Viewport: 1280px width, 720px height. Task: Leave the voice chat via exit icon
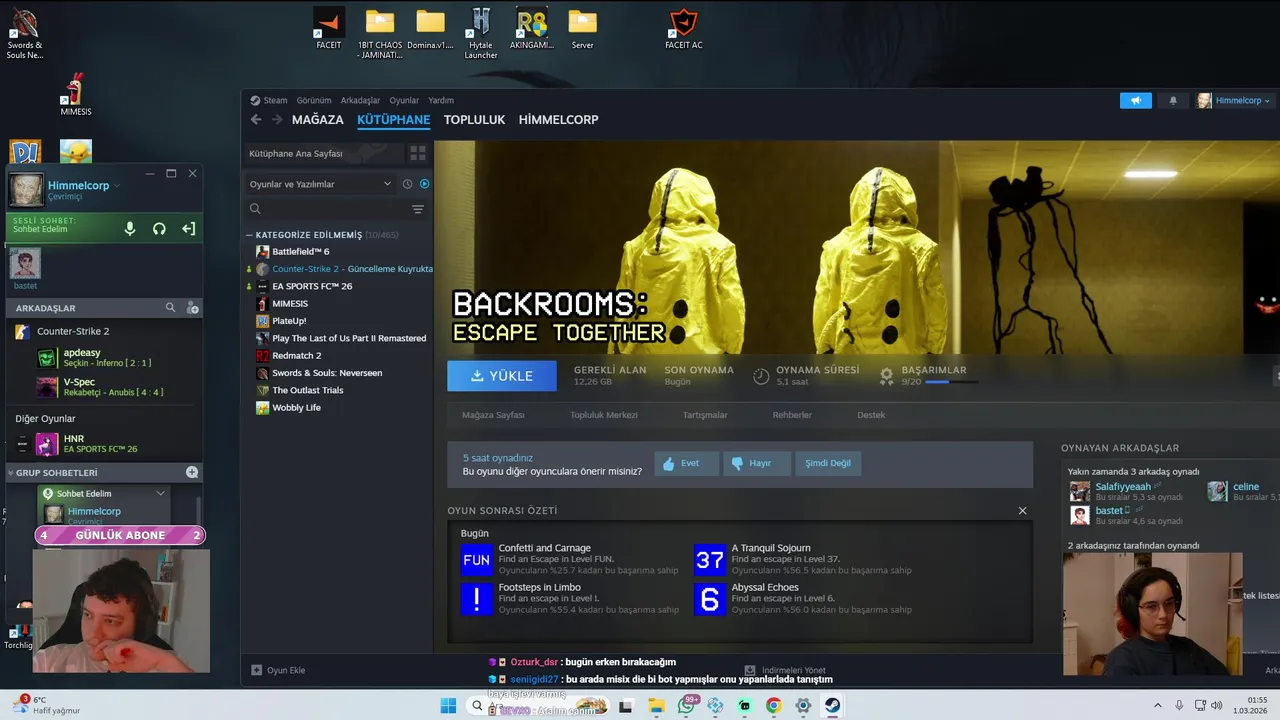pos(188,229)
